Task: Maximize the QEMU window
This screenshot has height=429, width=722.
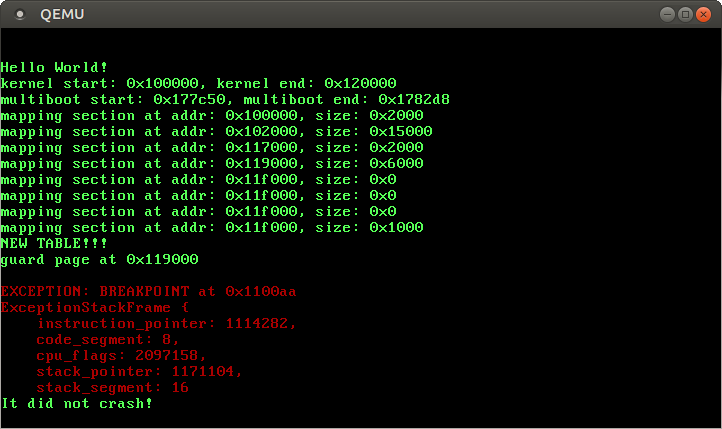Action: pos(685,14)
